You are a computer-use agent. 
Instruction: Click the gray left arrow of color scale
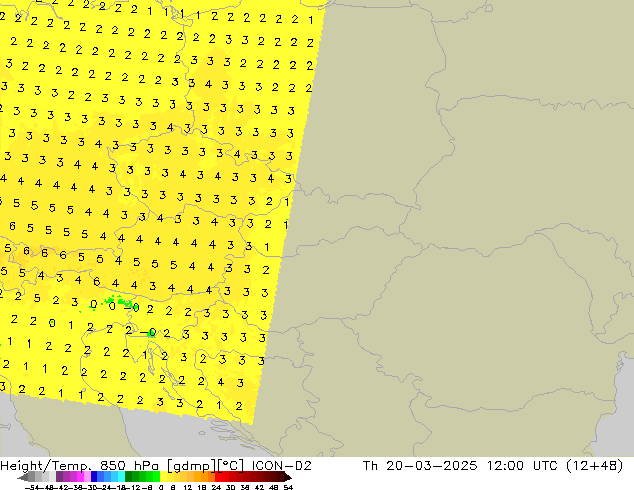point(23,477)
